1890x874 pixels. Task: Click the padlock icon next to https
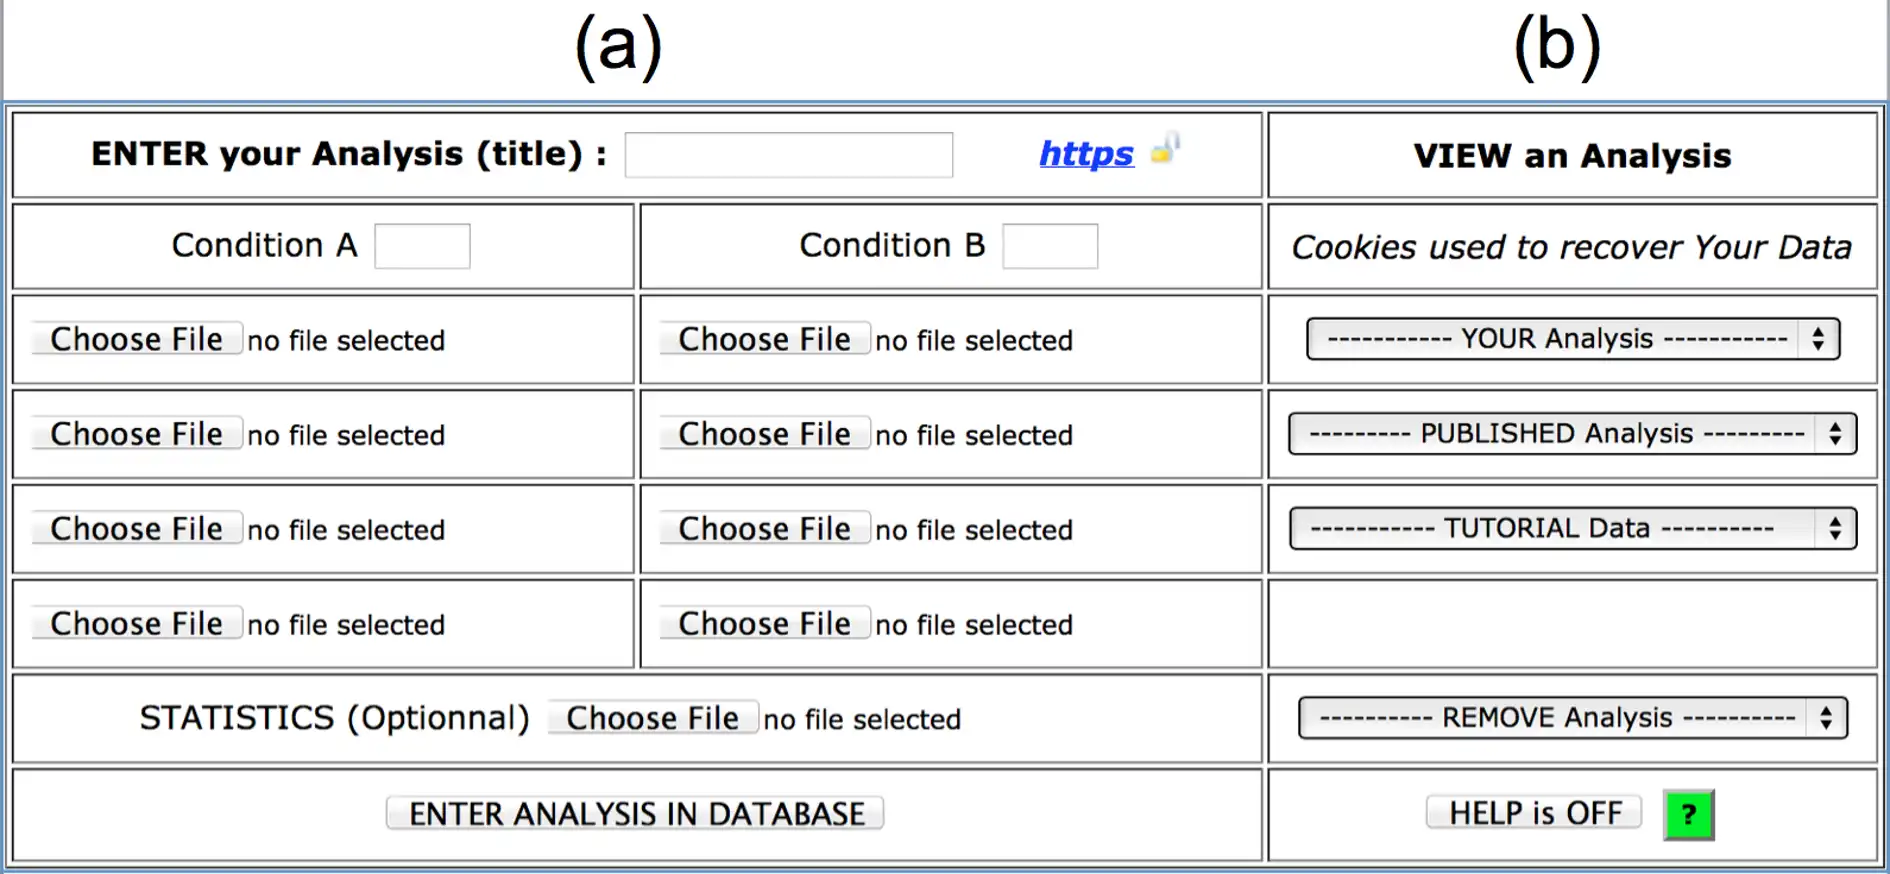click(1165, 150)
